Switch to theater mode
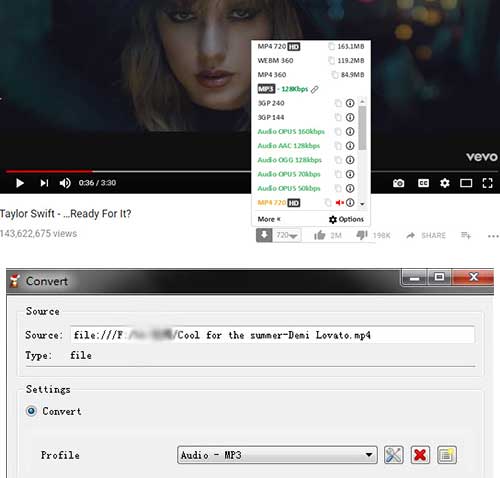 [466, 183]
